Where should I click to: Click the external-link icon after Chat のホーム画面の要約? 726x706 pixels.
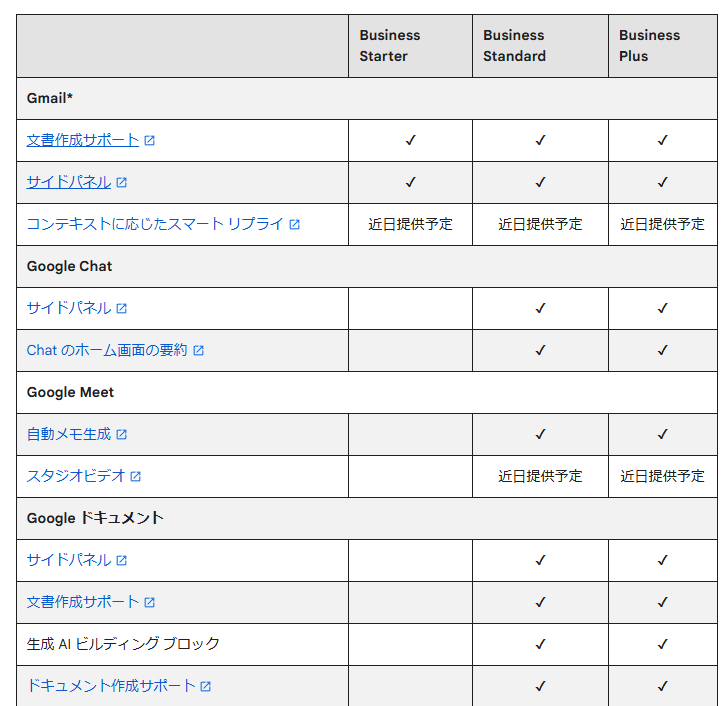(x=199, y=350)
